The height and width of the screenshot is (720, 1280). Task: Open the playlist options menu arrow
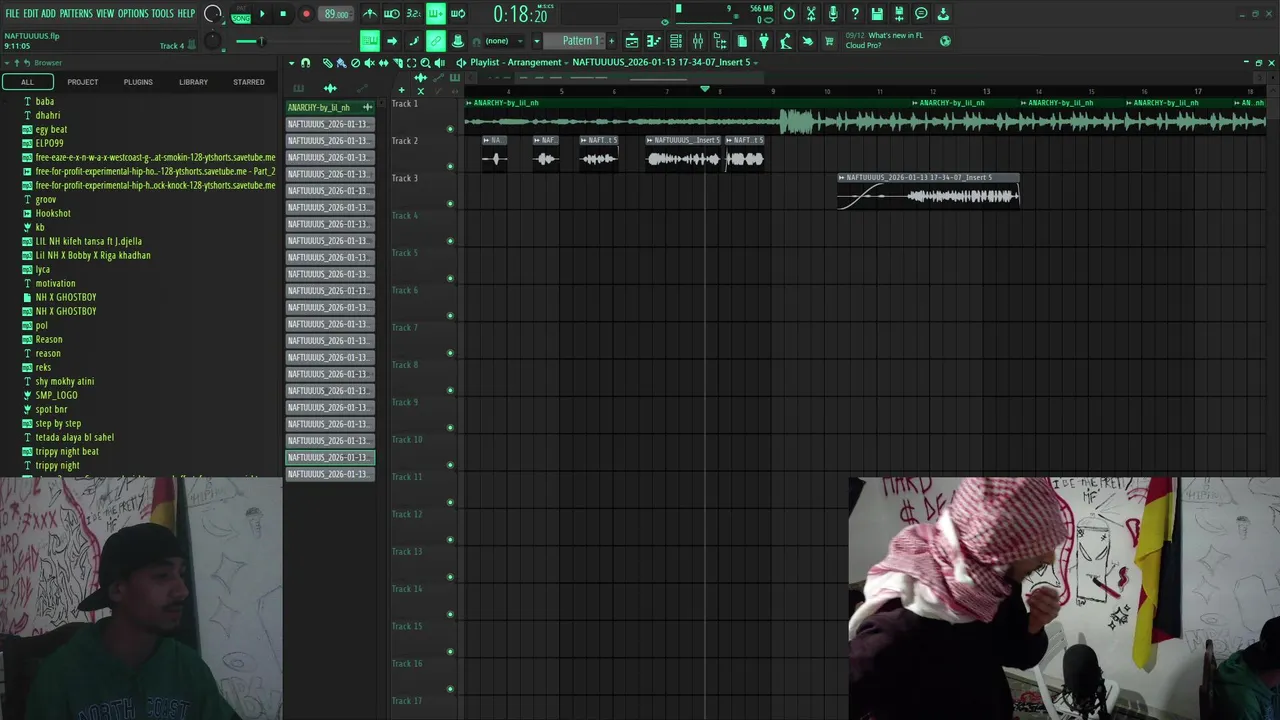coord(292,63)
